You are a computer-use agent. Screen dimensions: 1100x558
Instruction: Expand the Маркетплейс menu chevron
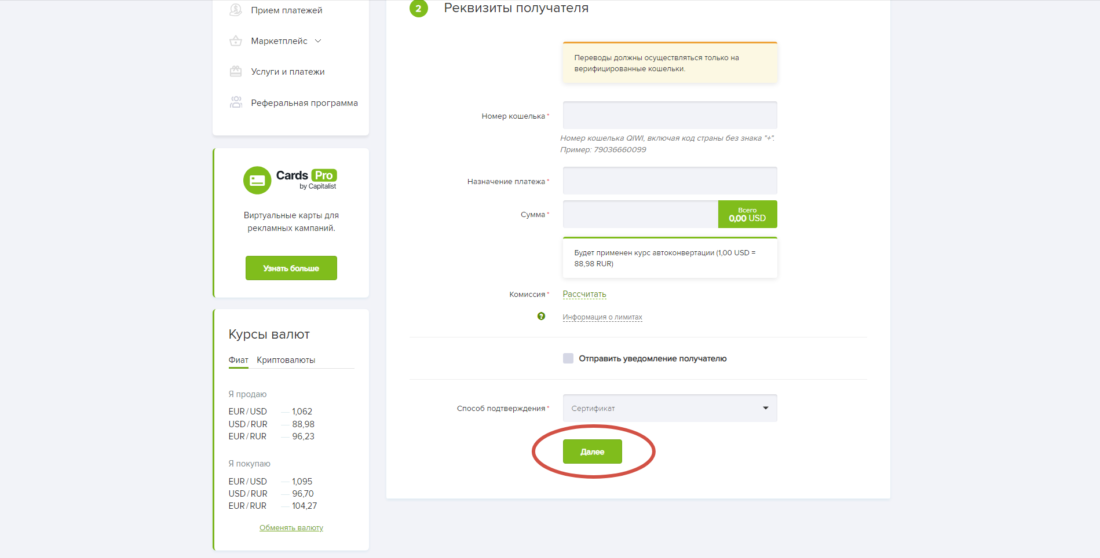pyautogui.click(x=318, y=41)
